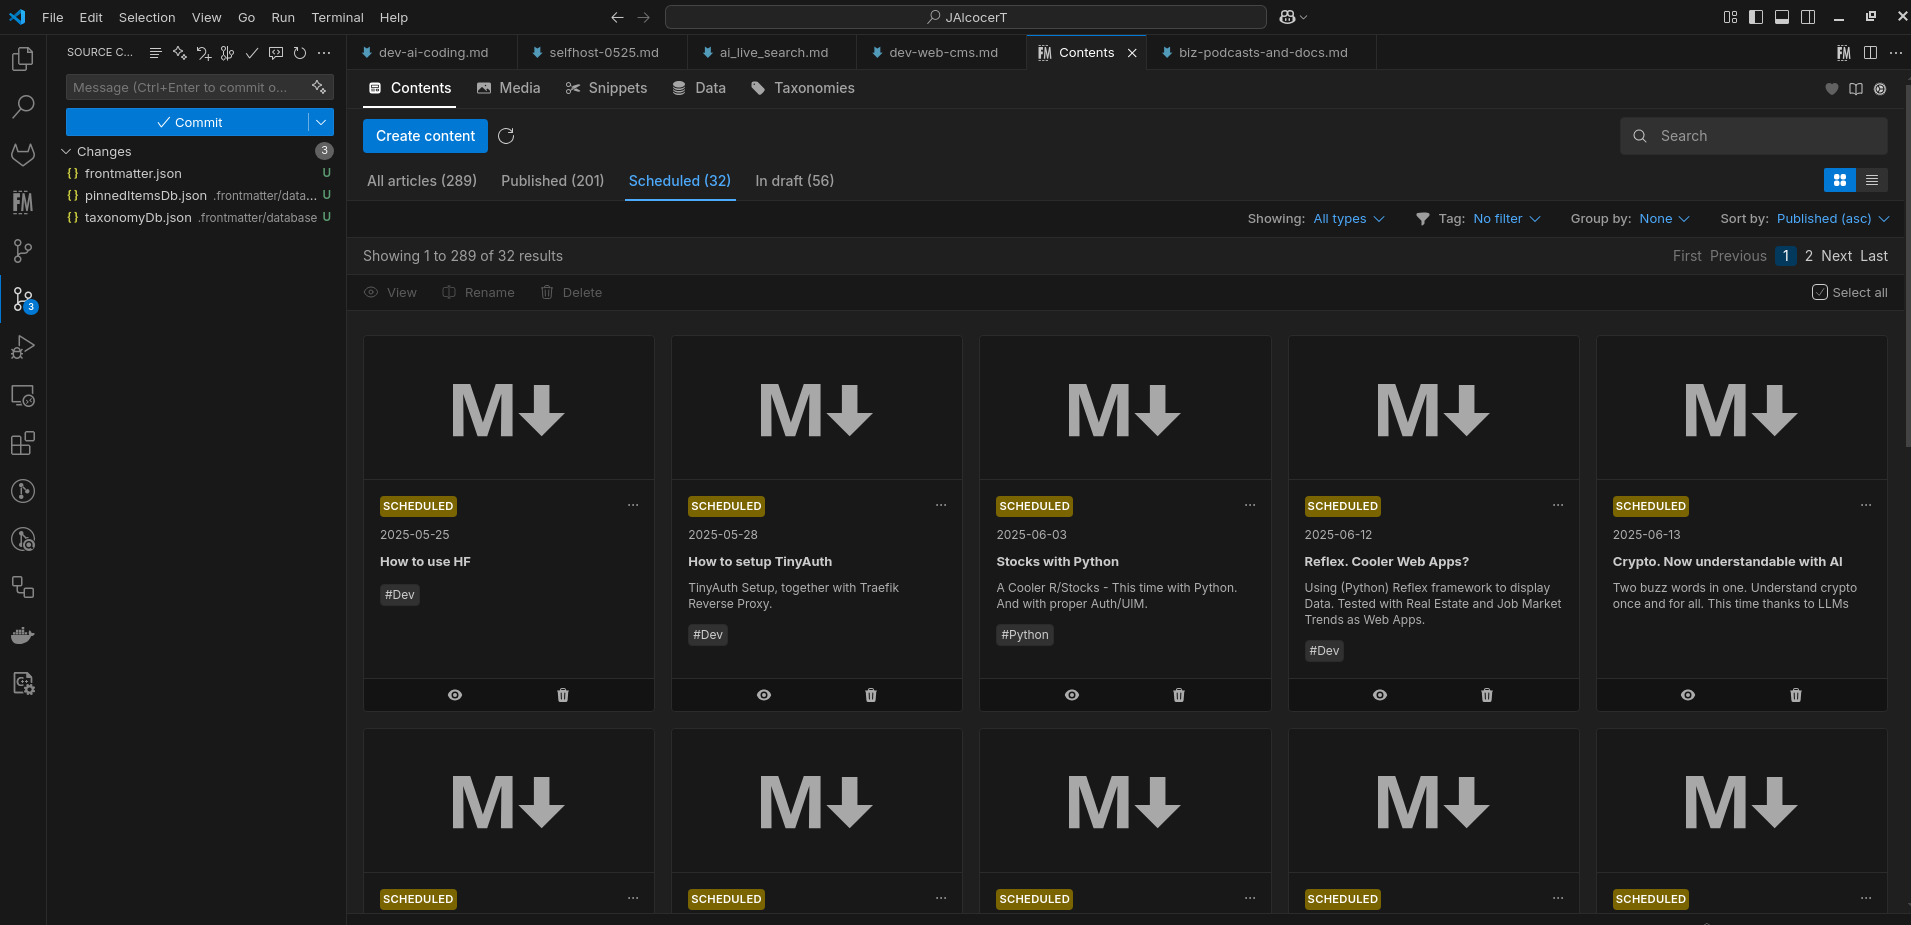Open Remote Explorer in activity bar
1911x925 pixels.
(22, 396)
